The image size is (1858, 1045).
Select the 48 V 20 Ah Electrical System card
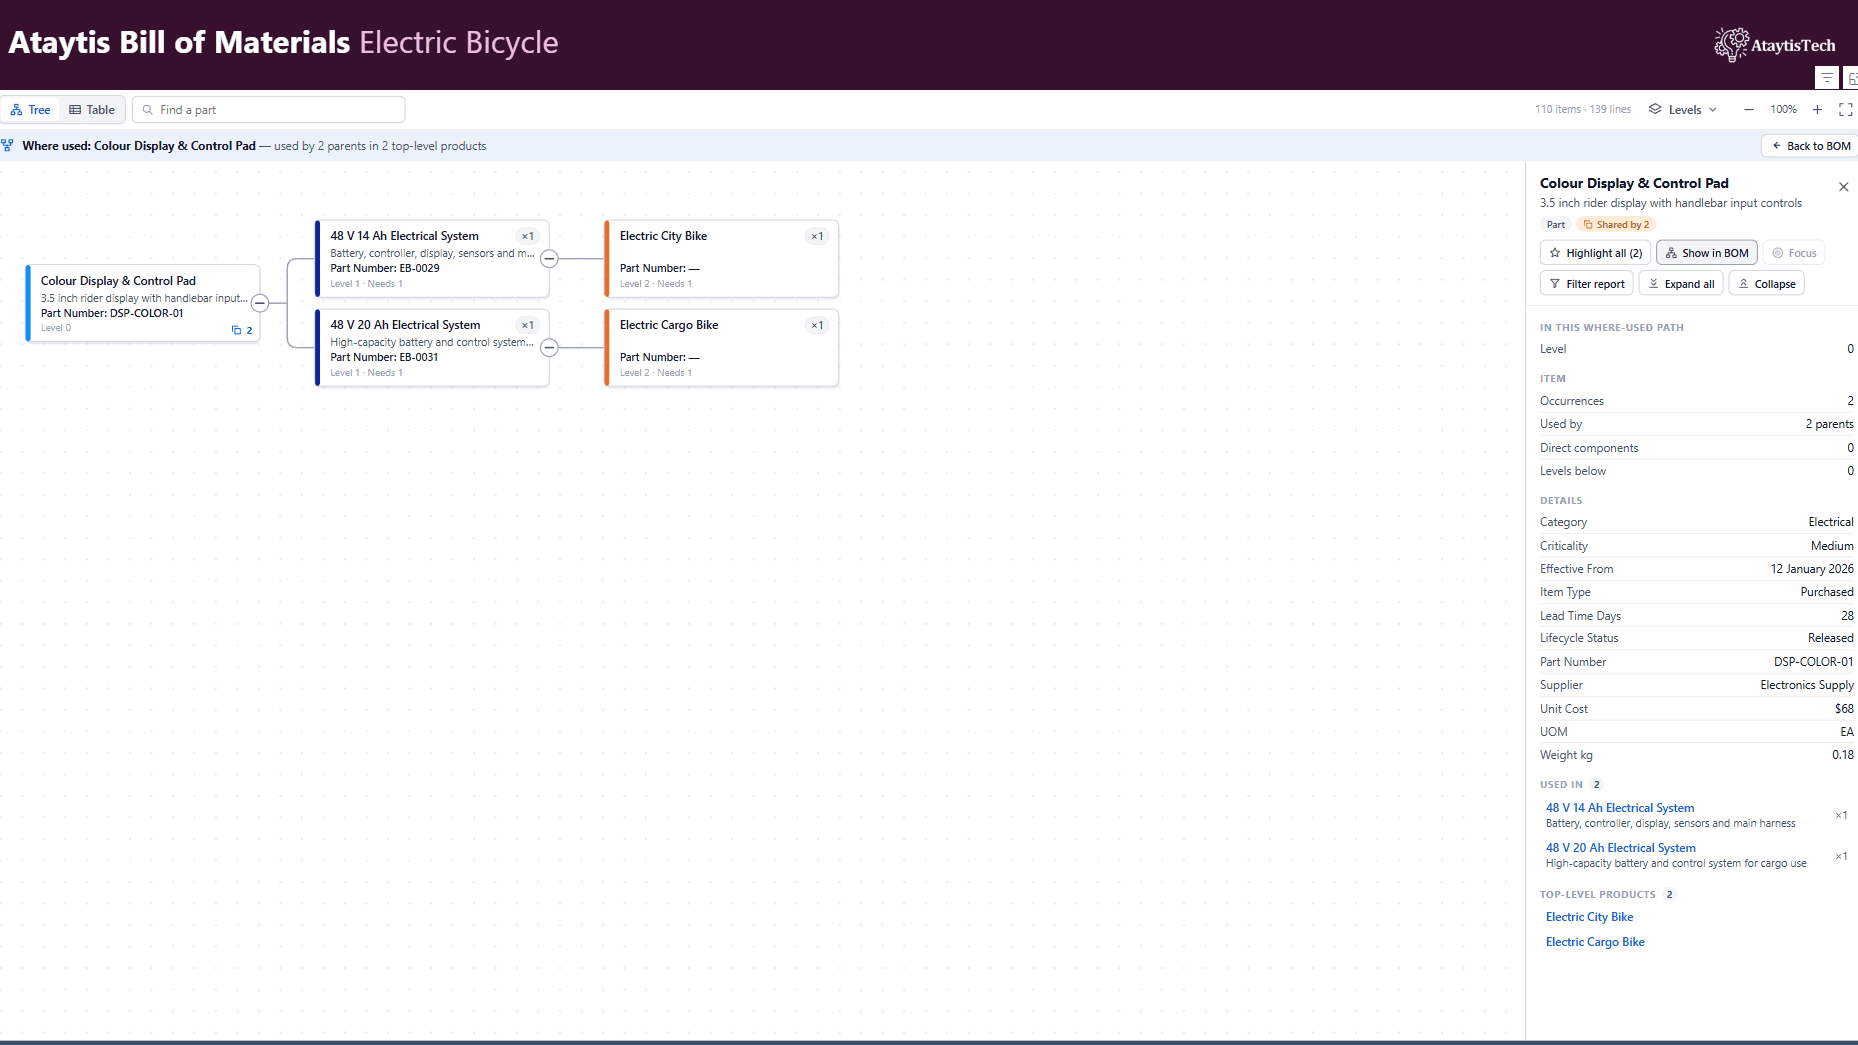click(x=432, y=348)
